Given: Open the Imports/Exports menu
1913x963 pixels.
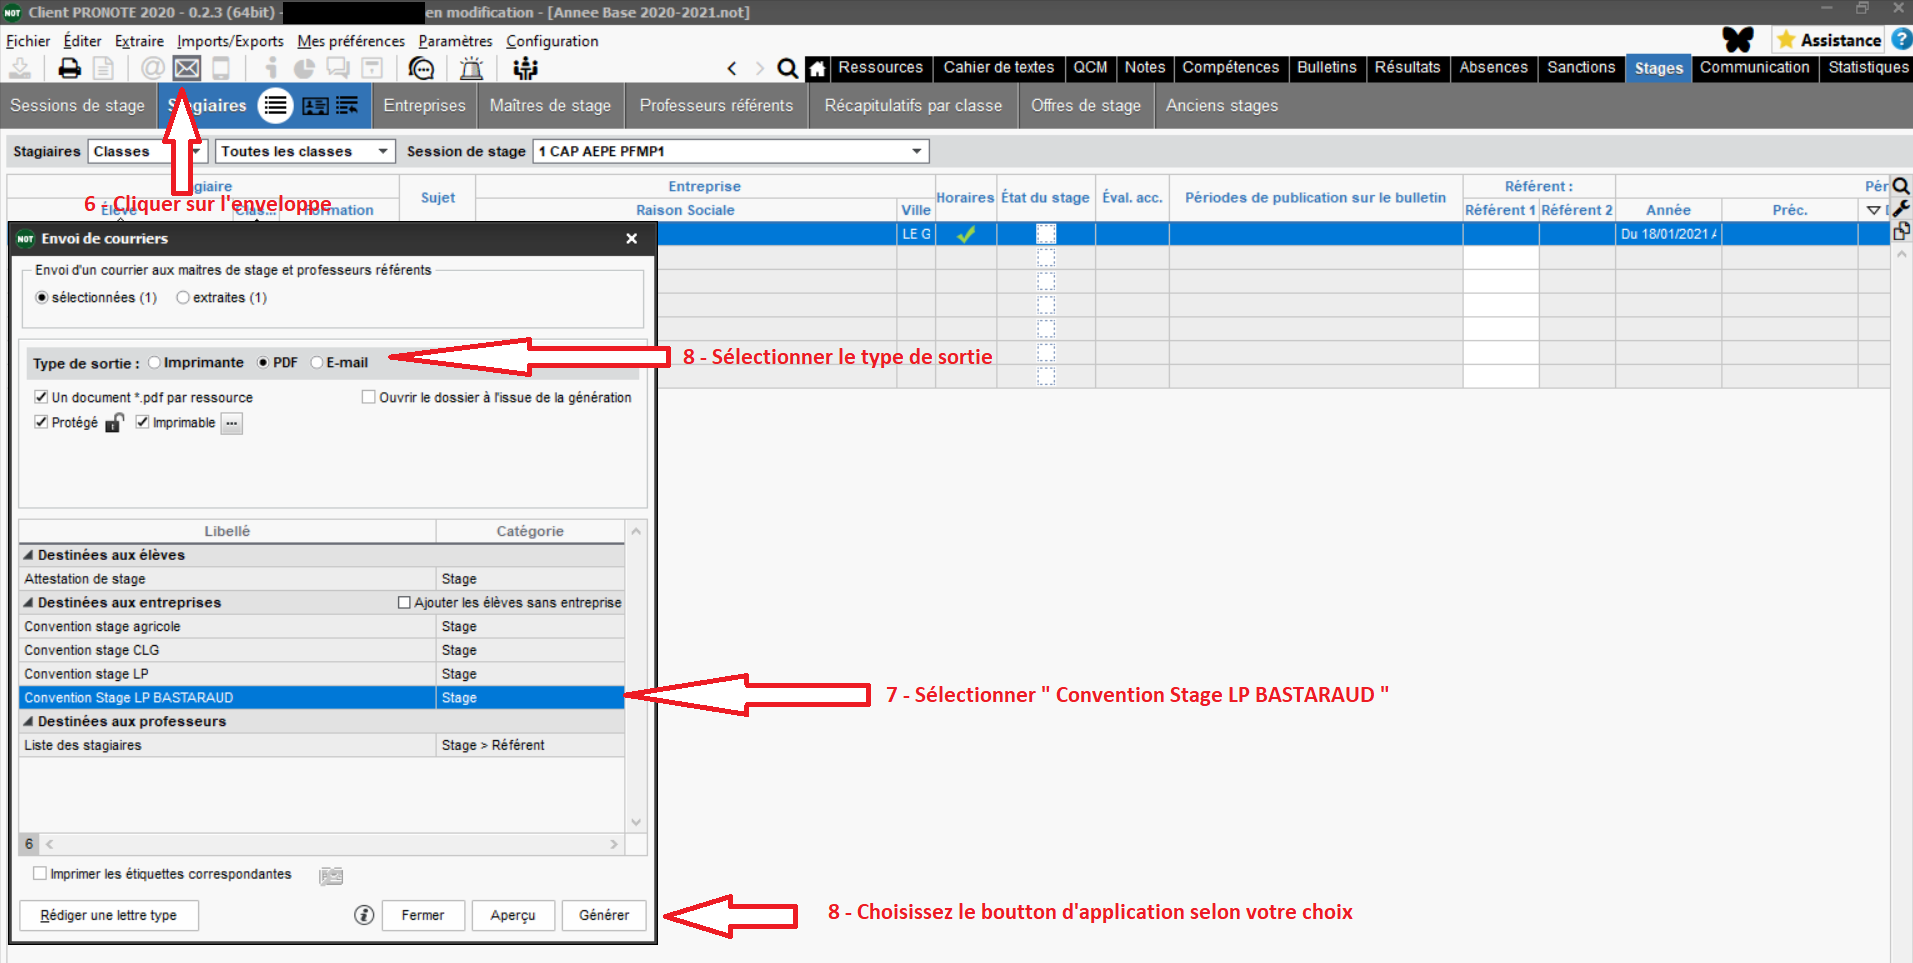Looking at the screenshot, I should point(230,41).
